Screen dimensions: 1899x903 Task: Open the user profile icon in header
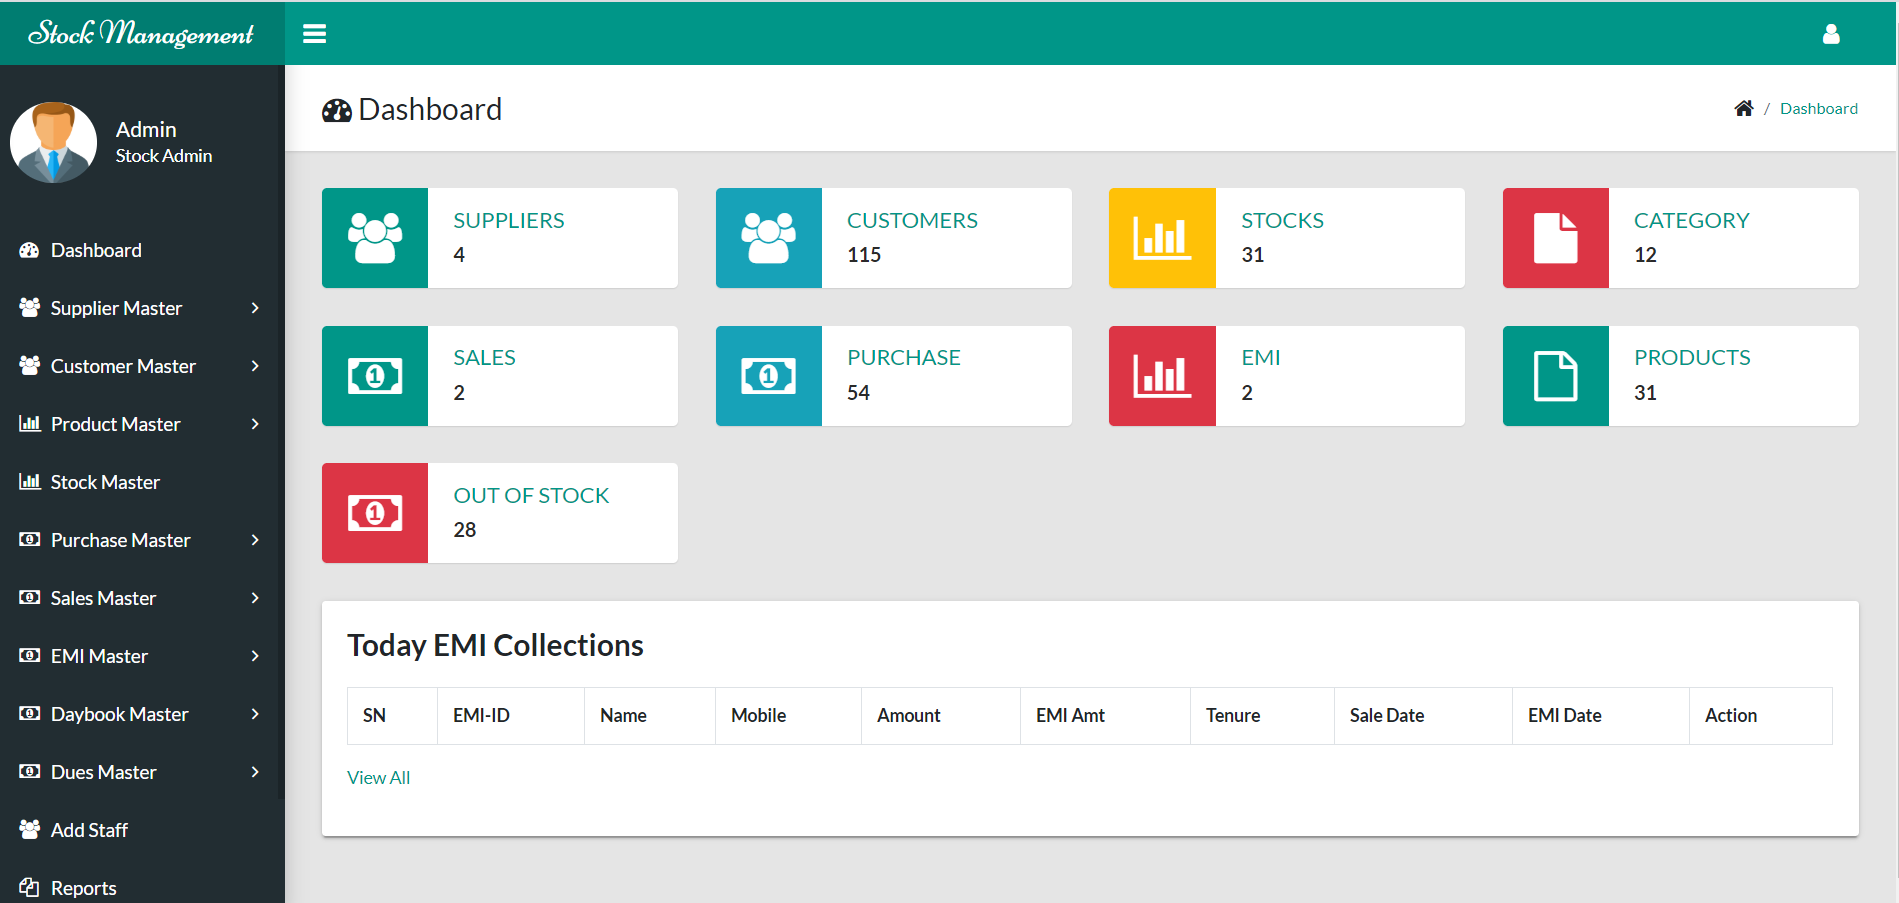coord(1830,34)
